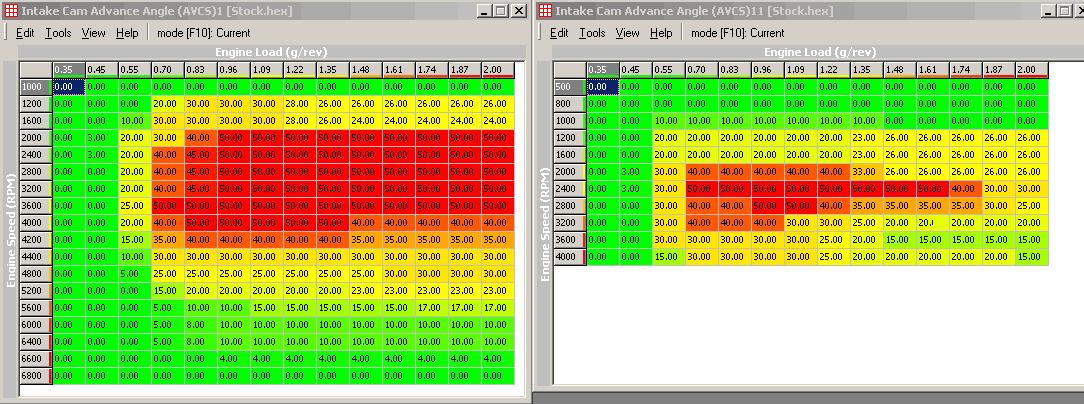The image size is (1084, 404).
Task: Minimize the left Intake Cam Advance window
Action: pos(483,11)
